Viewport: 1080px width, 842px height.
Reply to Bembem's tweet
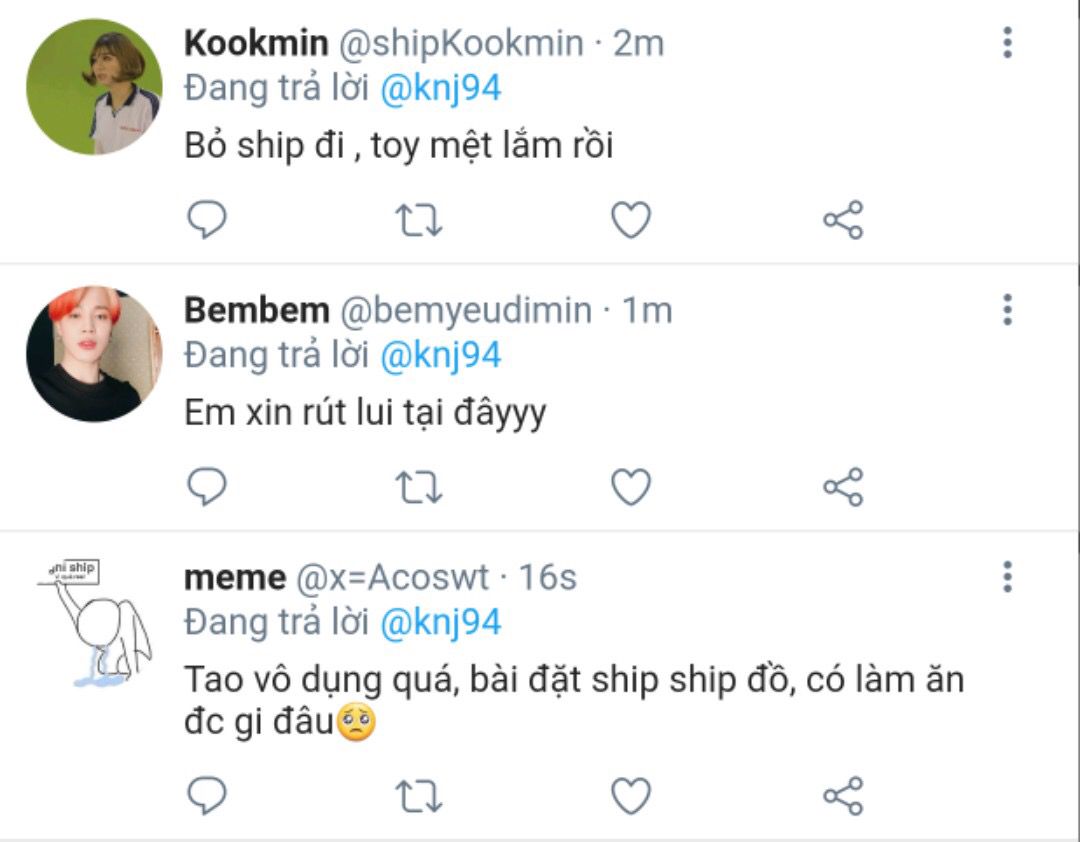point(207,487)
